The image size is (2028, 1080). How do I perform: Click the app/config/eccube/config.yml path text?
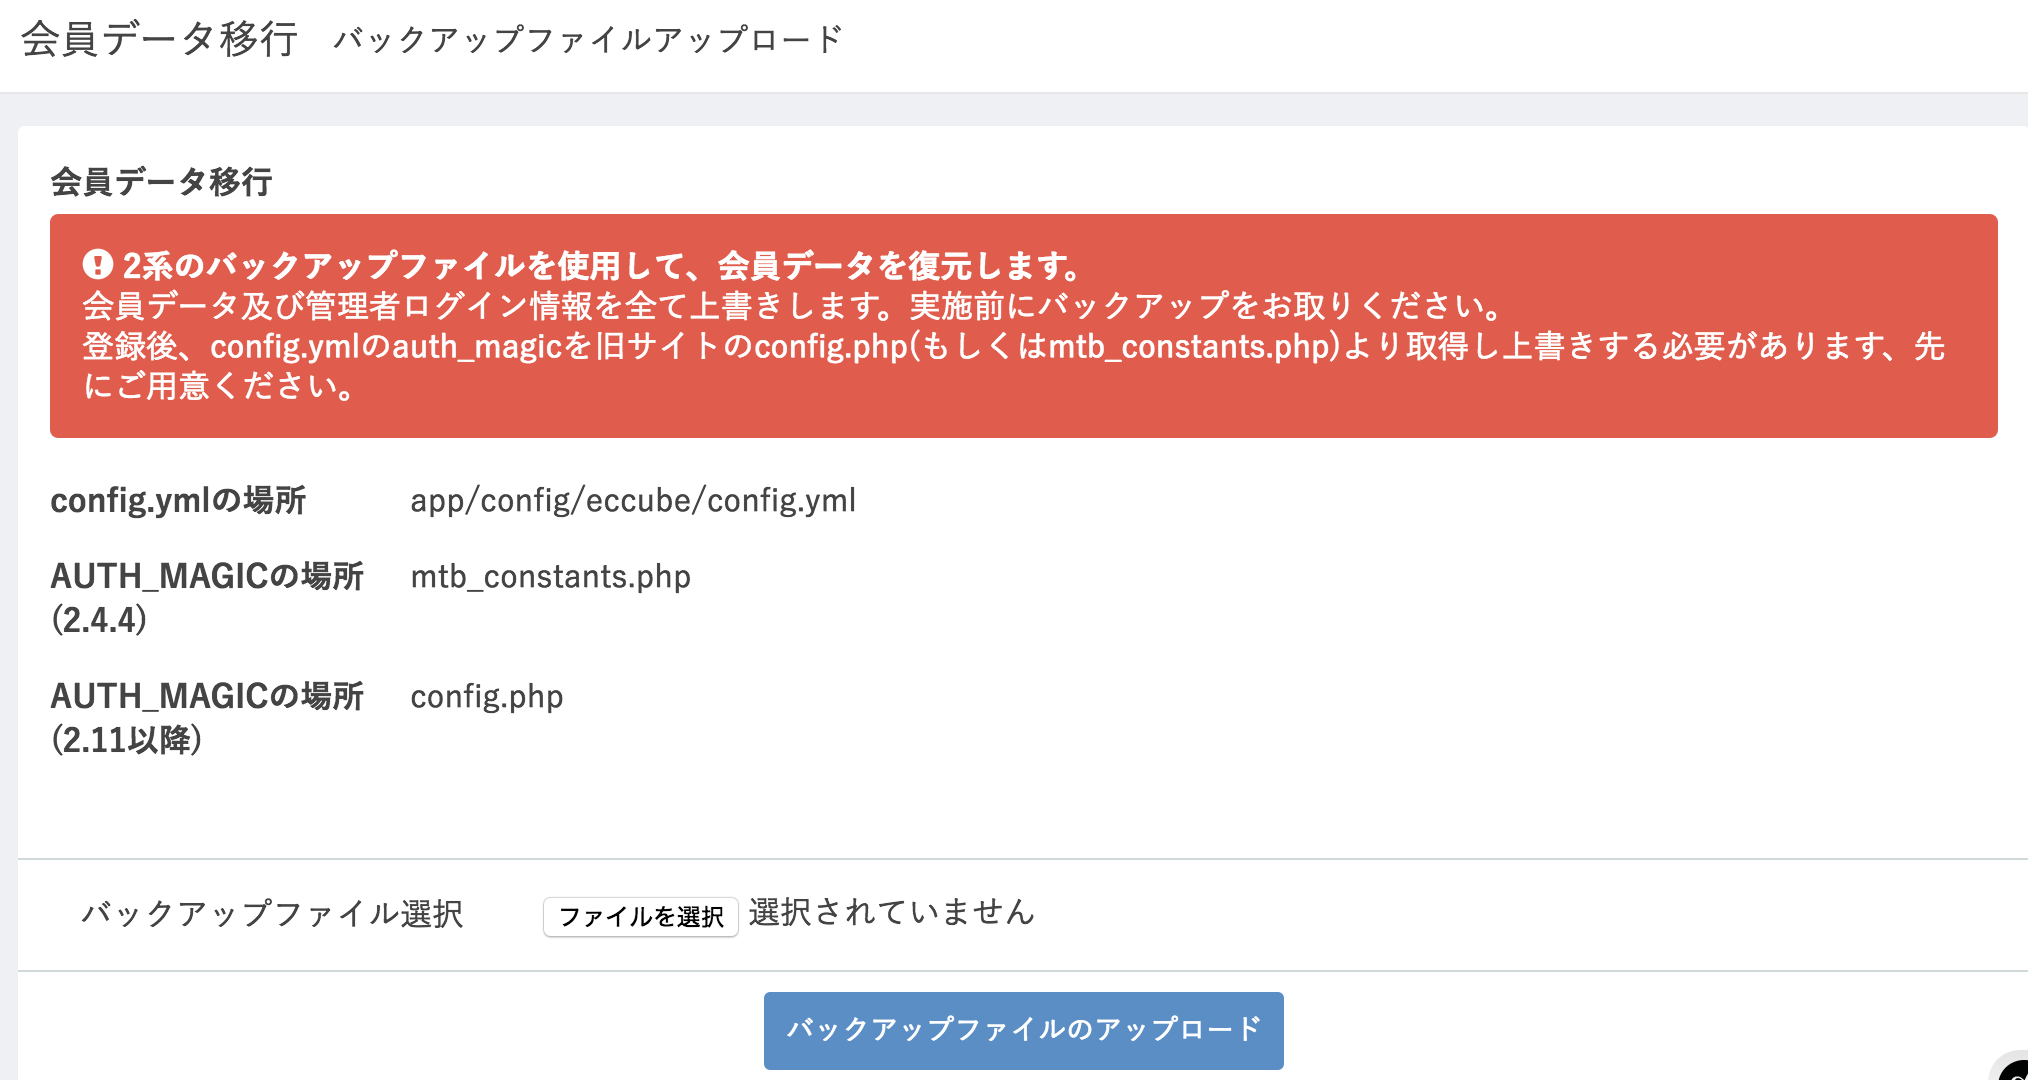(x=633, y=500)
